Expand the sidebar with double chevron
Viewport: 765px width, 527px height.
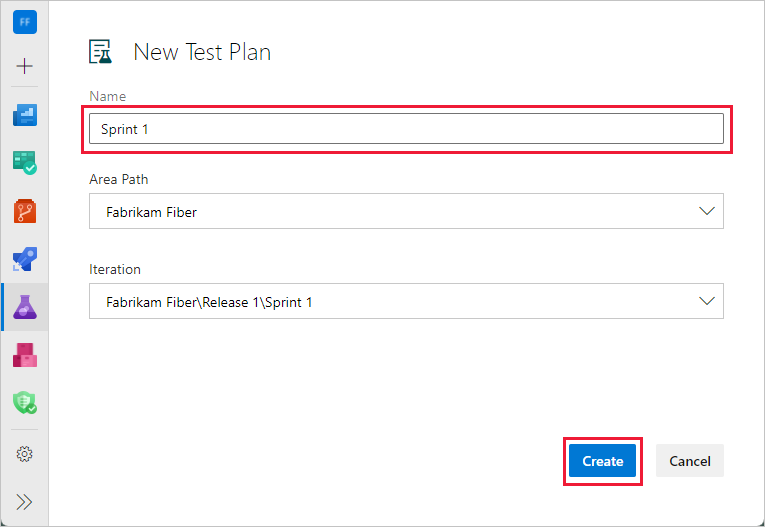(x=25, y=502)
